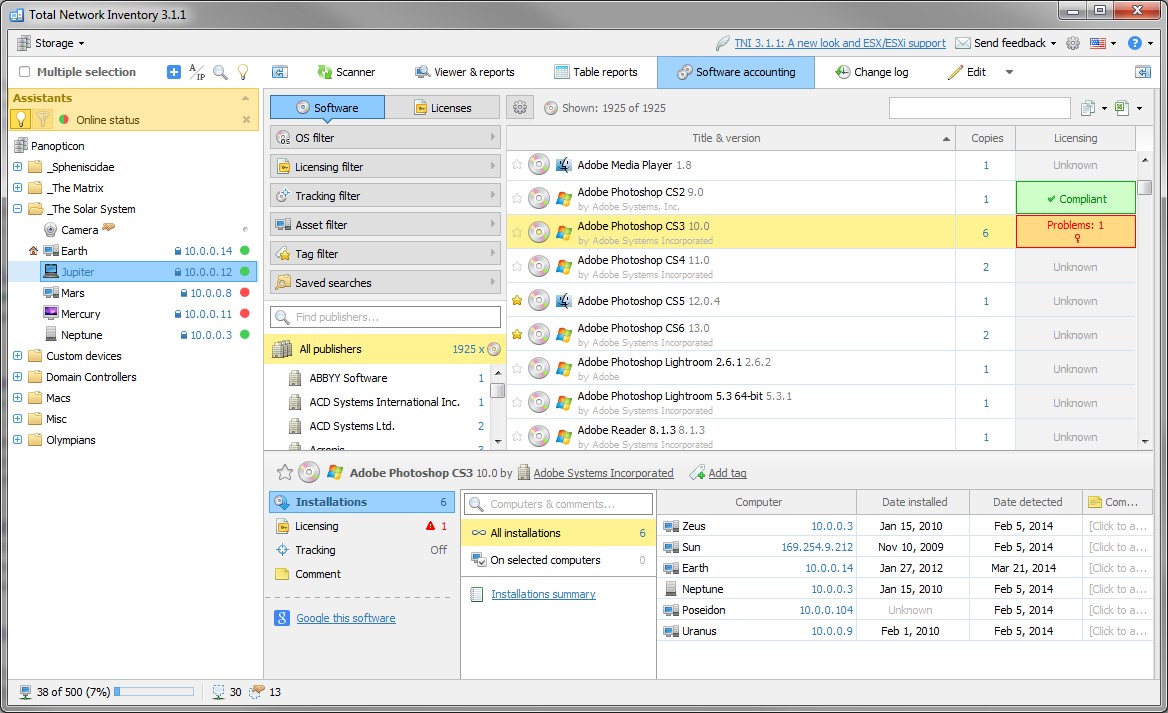Click the find-by-IP icon in the toolbar
Viewport: 1168px width, 713px height.
(x=198, y=71)
